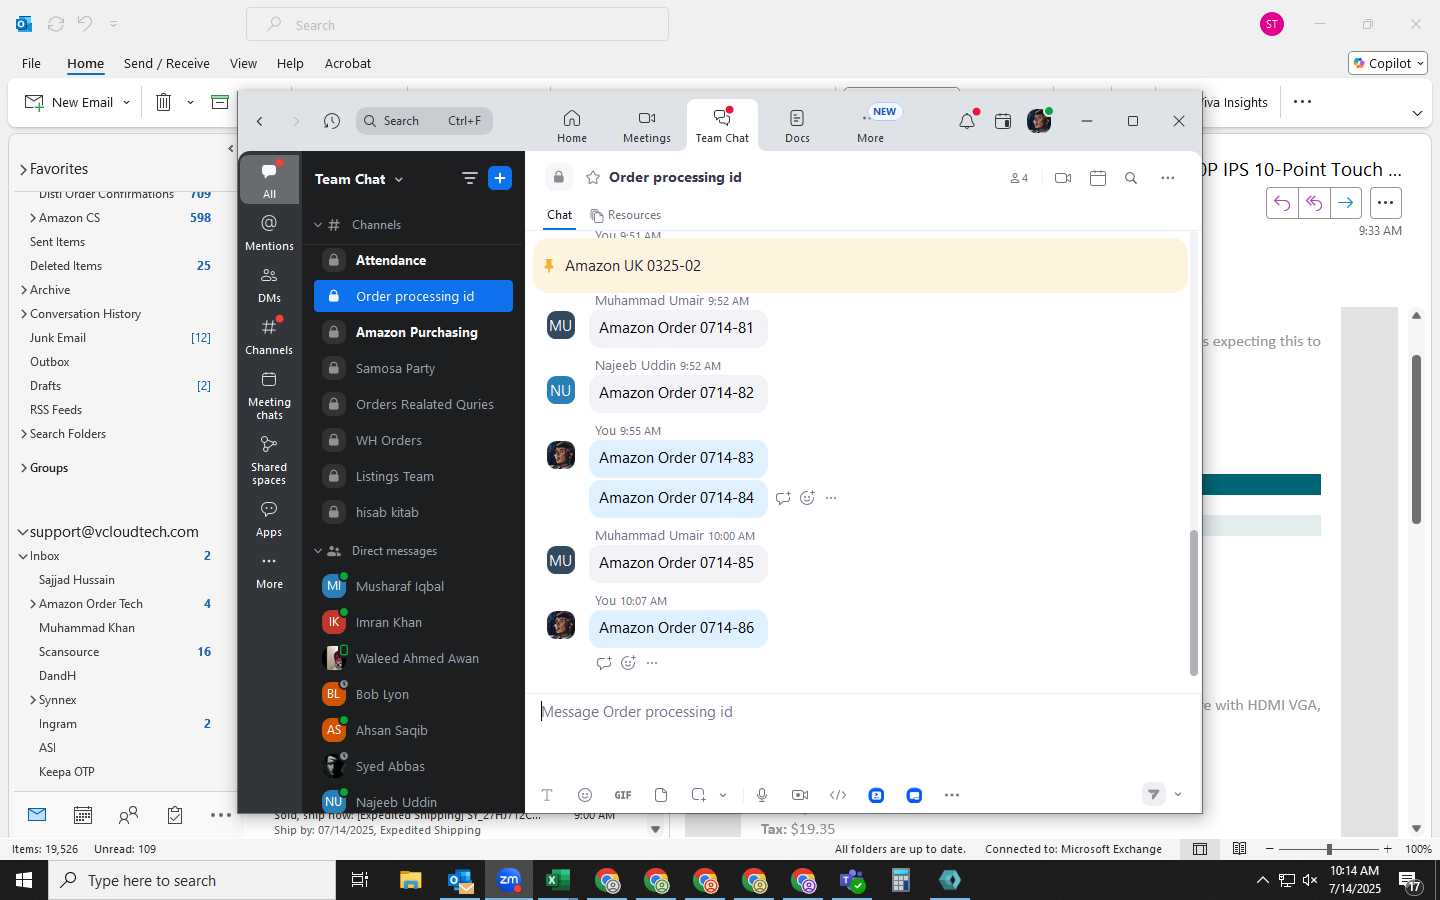This screenshot has width=1440, height=900.
Task: Open the screenshot capture icon in composer
Action: 699,795
